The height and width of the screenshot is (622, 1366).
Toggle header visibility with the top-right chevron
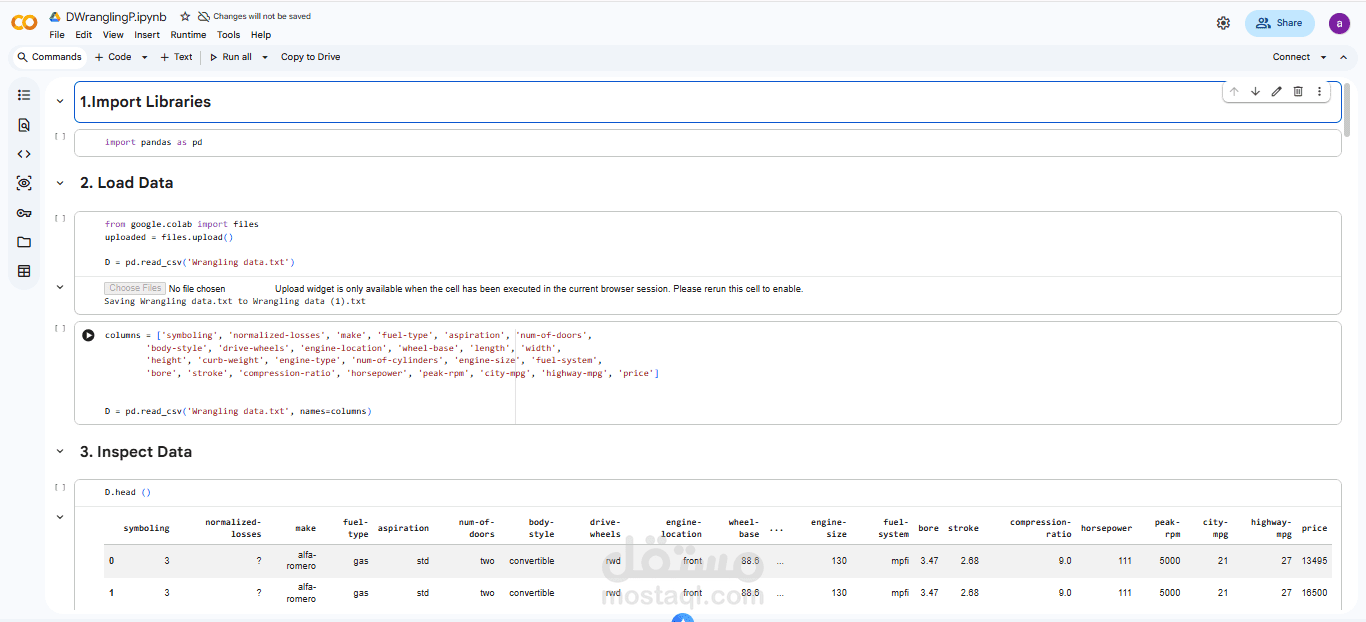[1343, 58]
